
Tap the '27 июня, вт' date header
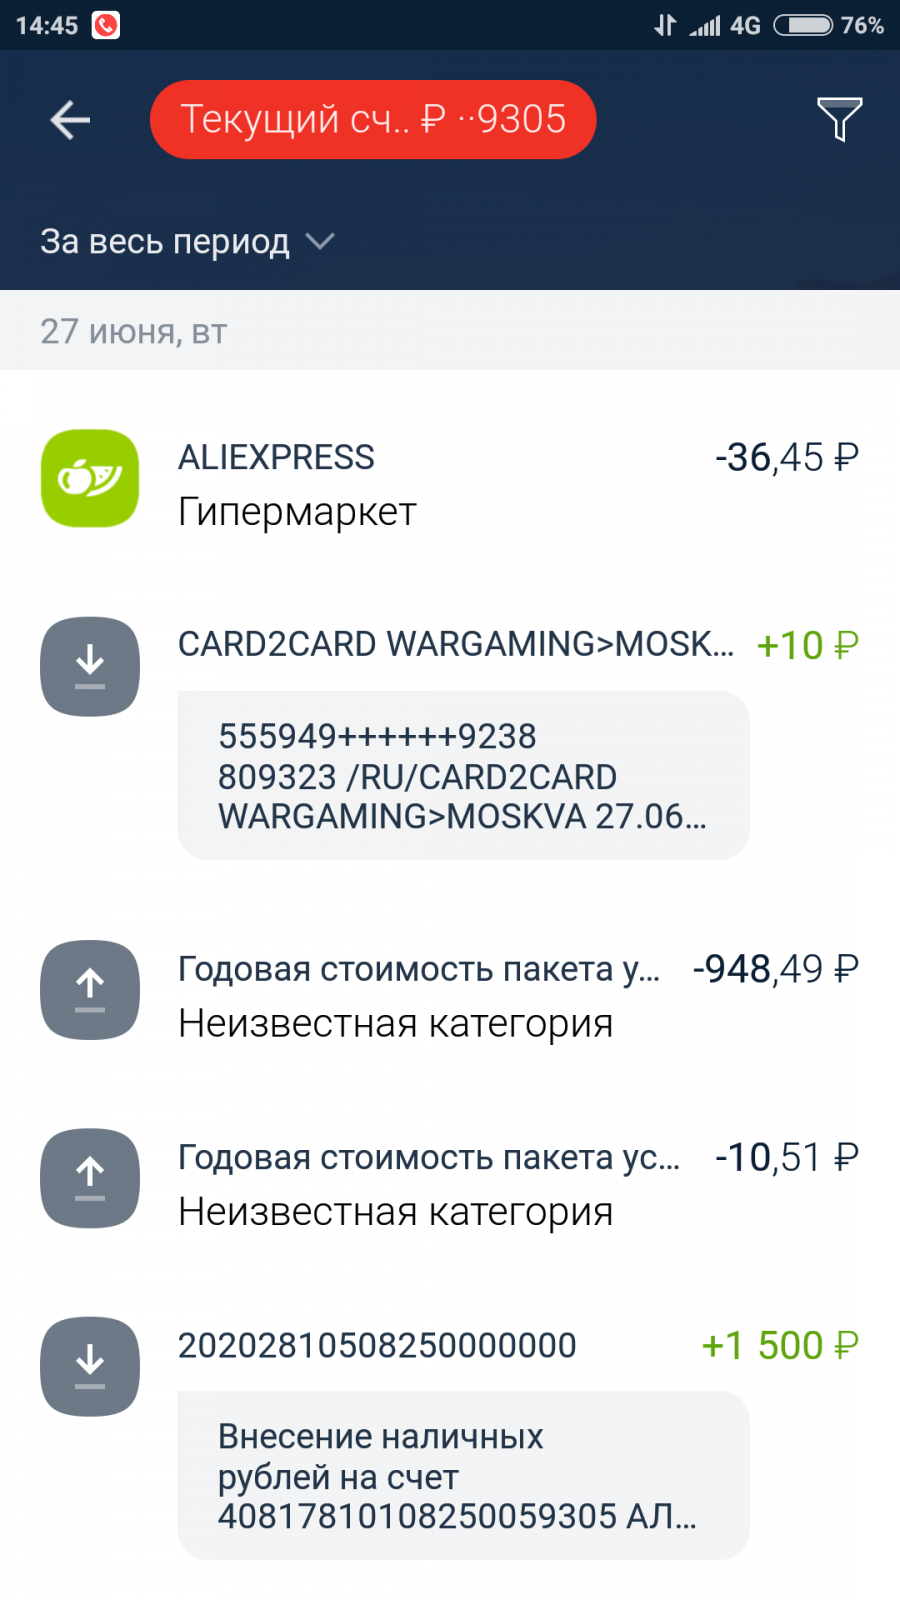134,331
